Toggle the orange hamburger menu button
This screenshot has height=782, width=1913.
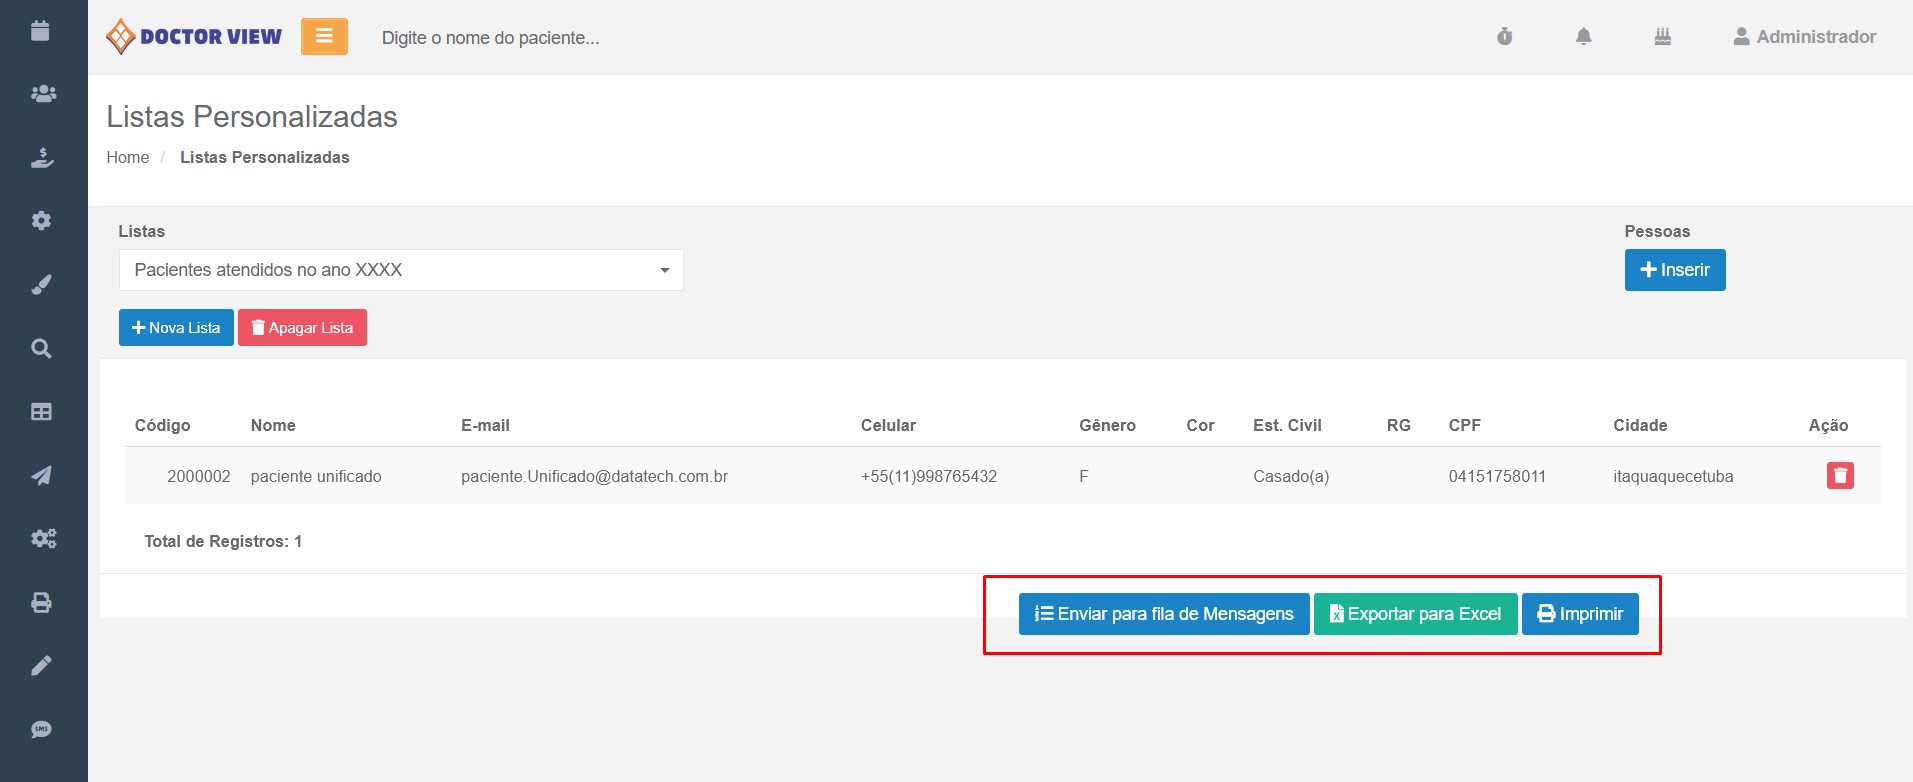324,37
